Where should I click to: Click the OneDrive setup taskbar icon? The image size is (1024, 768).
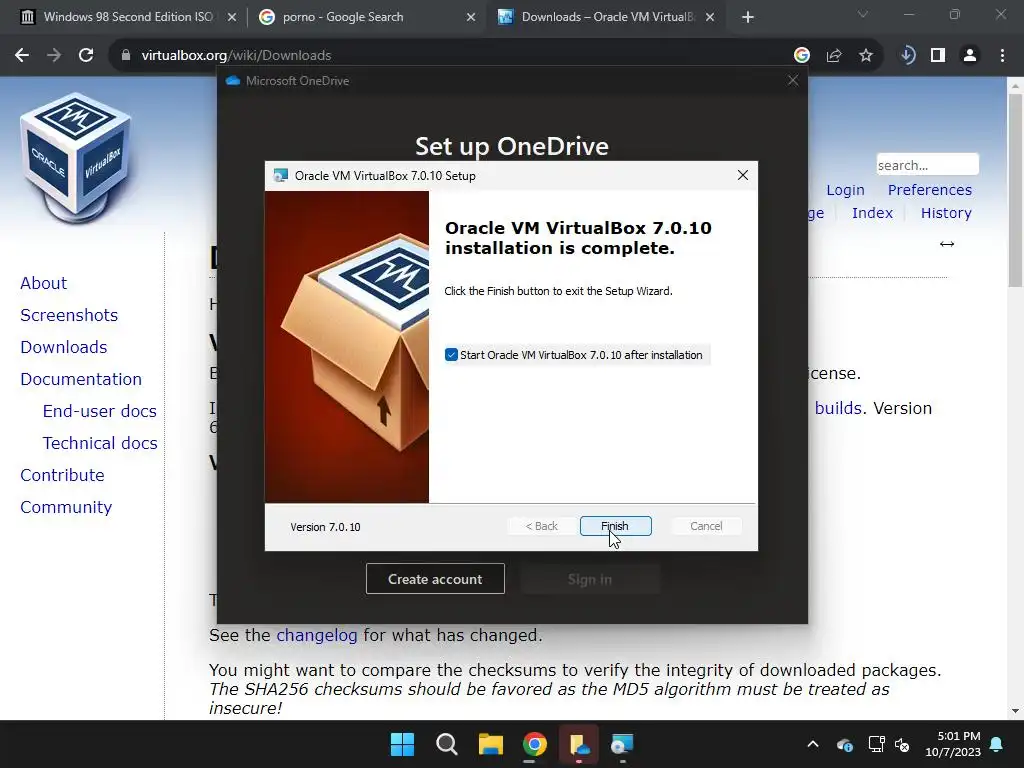coord(579,744)
